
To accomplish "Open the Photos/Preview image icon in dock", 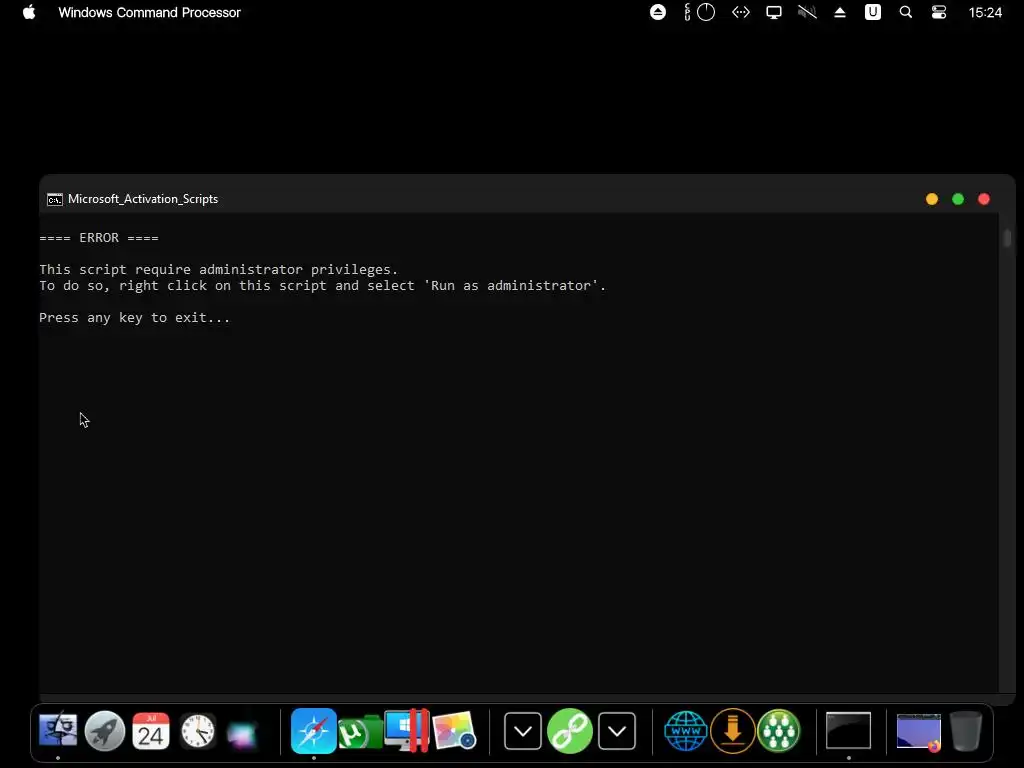I will [455, 730].
